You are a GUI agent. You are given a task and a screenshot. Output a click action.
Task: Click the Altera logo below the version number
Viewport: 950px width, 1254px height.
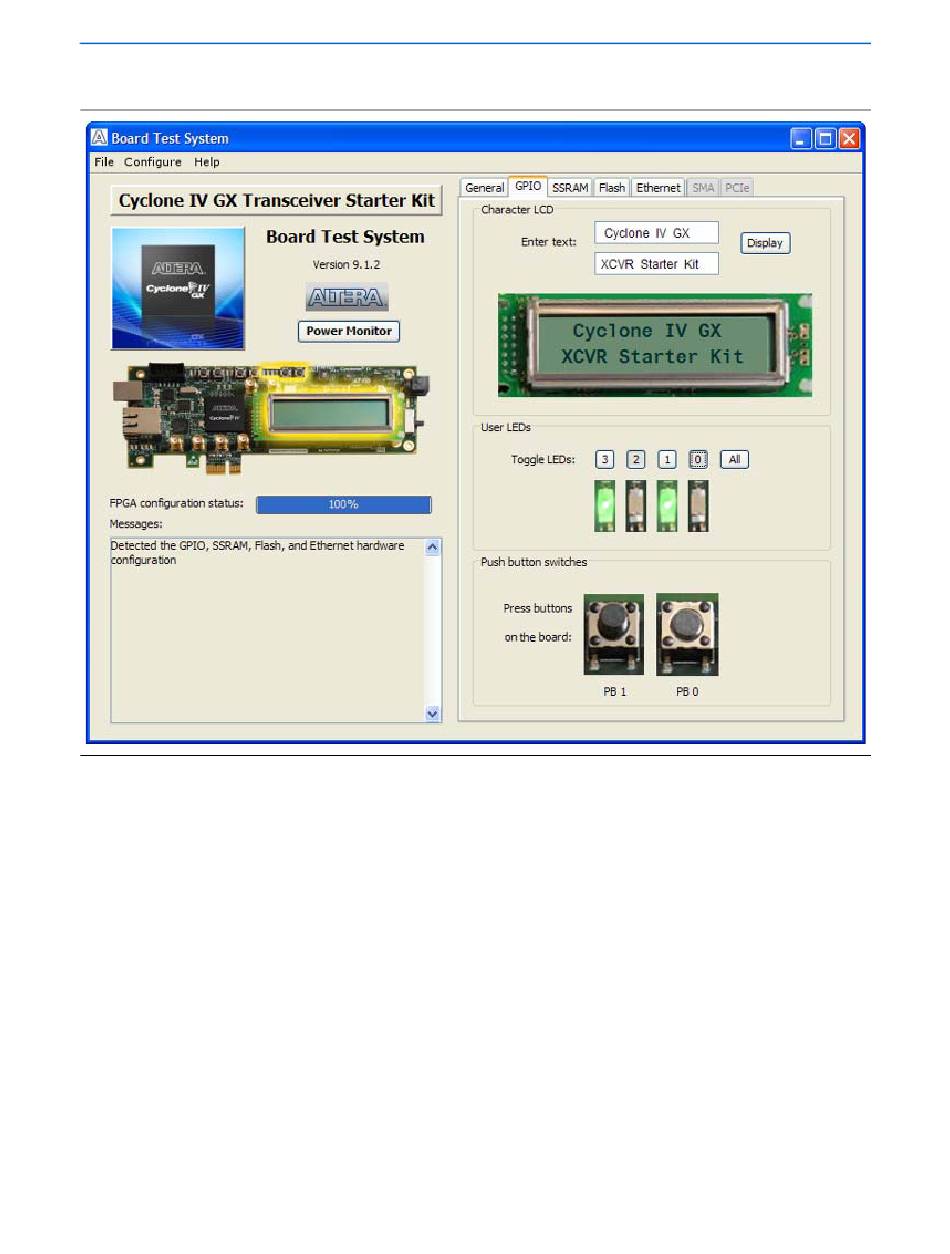point(347,297)
